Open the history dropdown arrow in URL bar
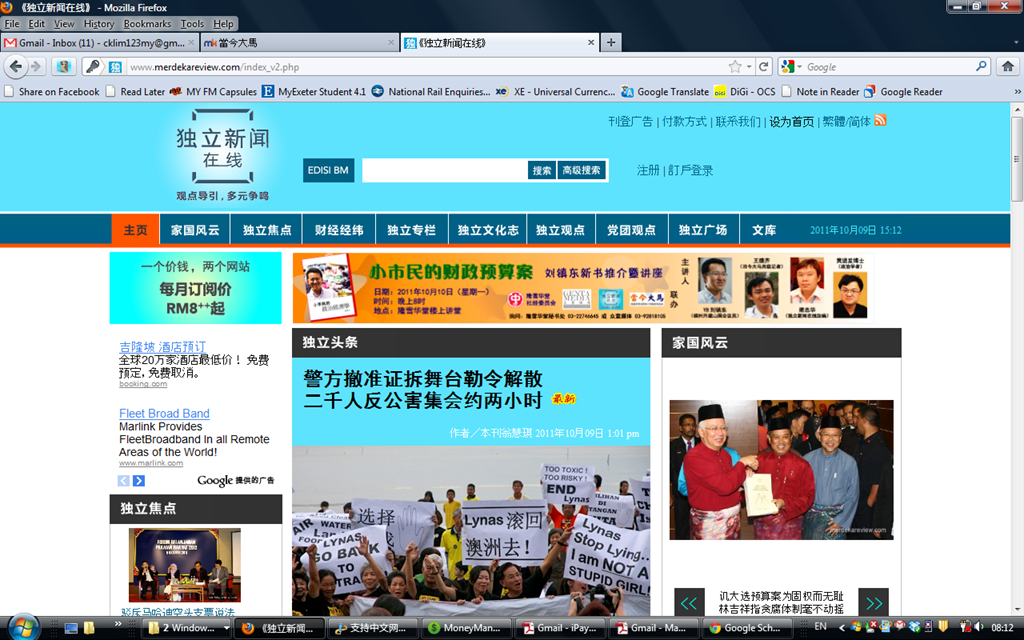The height and width of the screenshot is (640, 1024). point(750,67)
